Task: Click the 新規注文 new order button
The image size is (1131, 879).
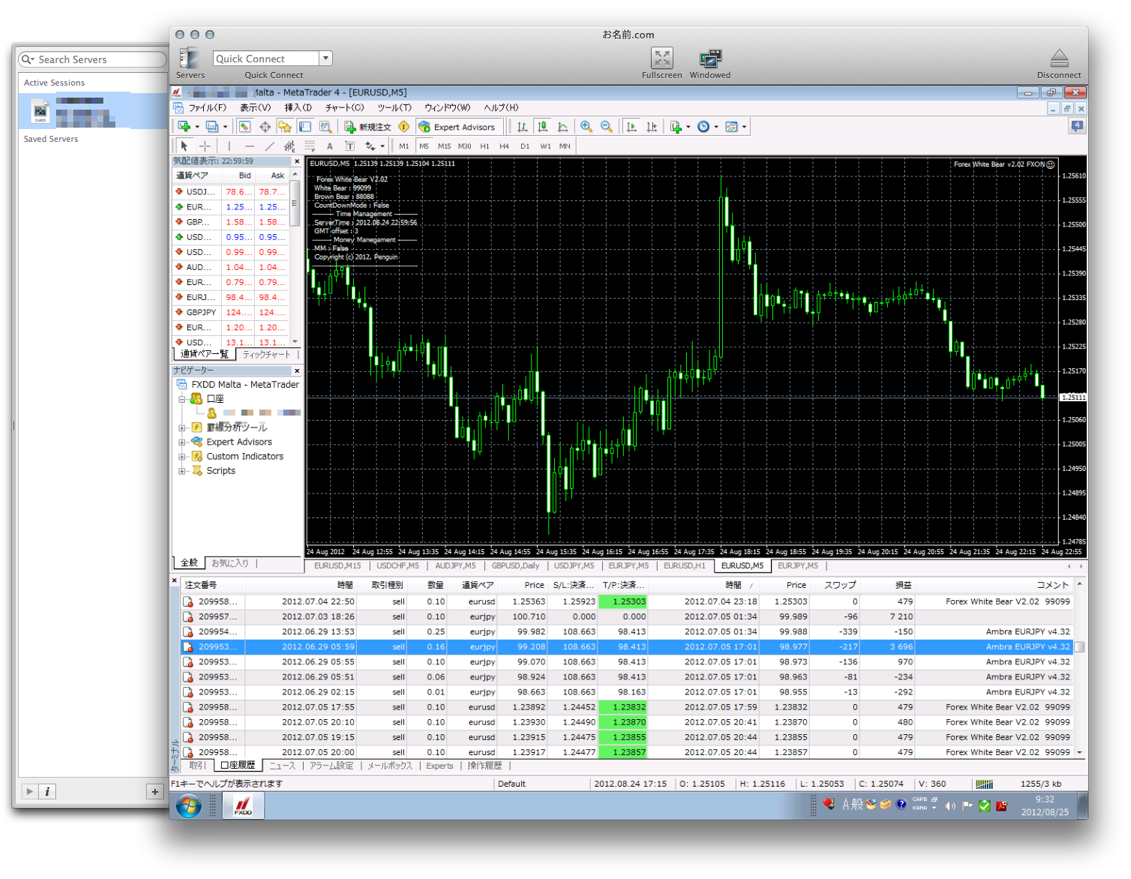Action: (368, 127)
